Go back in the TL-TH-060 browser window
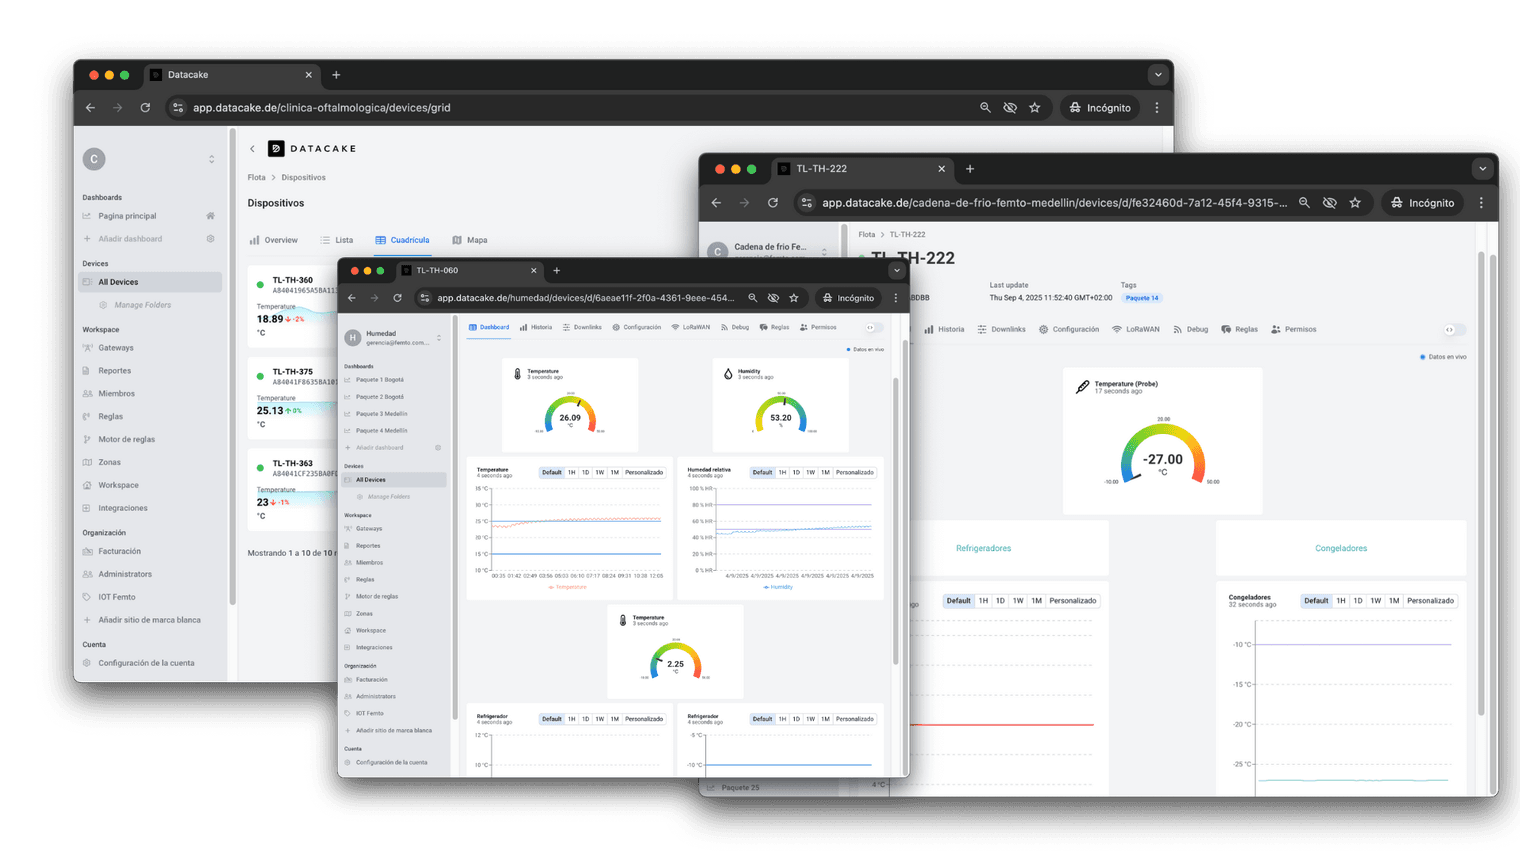 click(352, 298)
